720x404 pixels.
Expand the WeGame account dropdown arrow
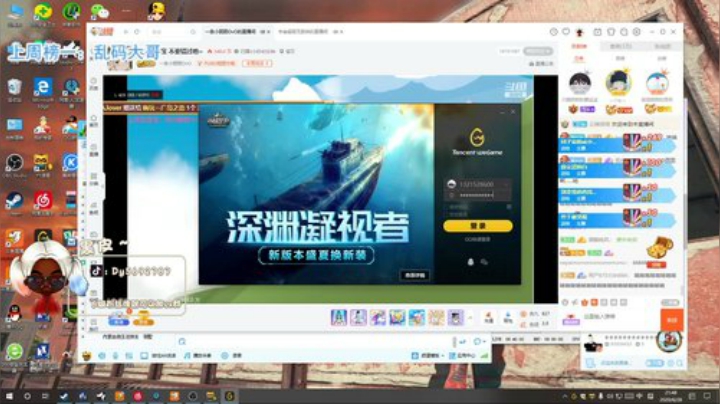506,184
